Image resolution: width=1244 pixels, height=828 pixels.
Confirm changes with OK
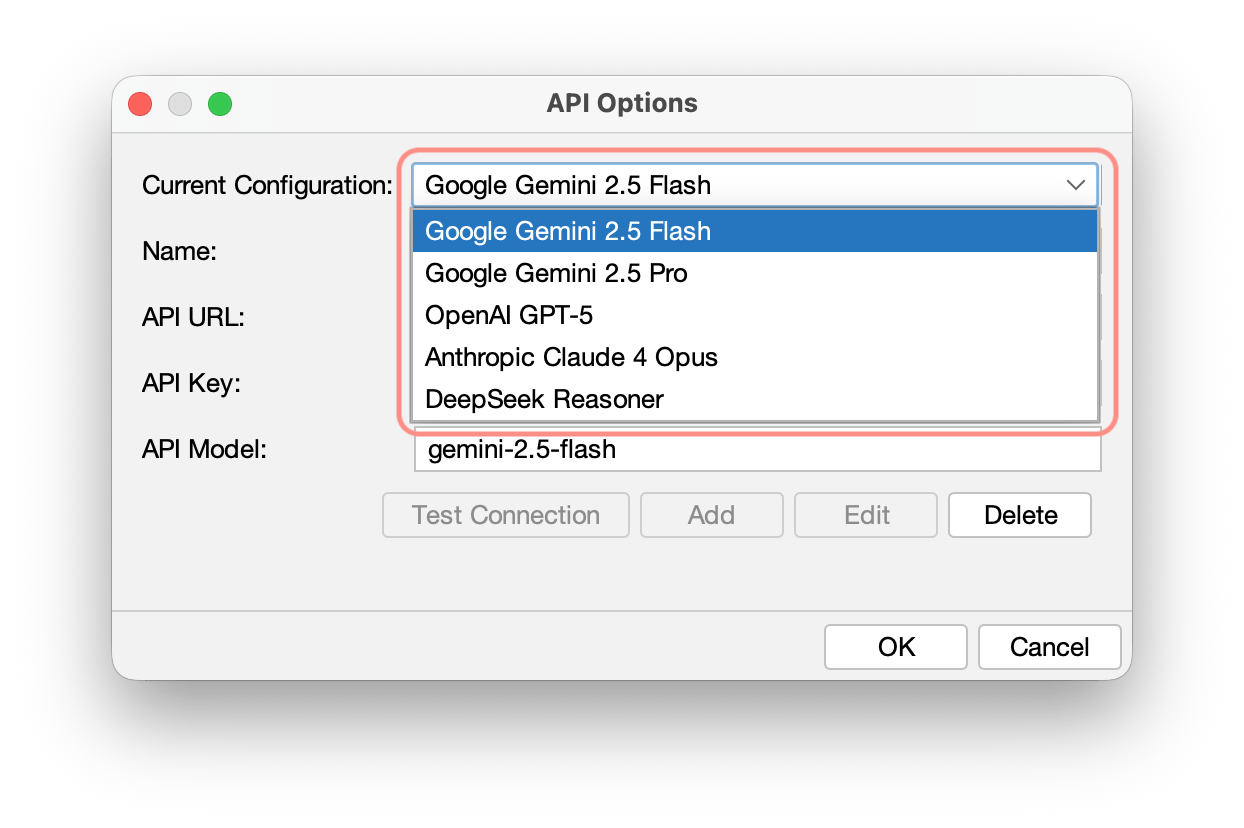click(895, 647)
